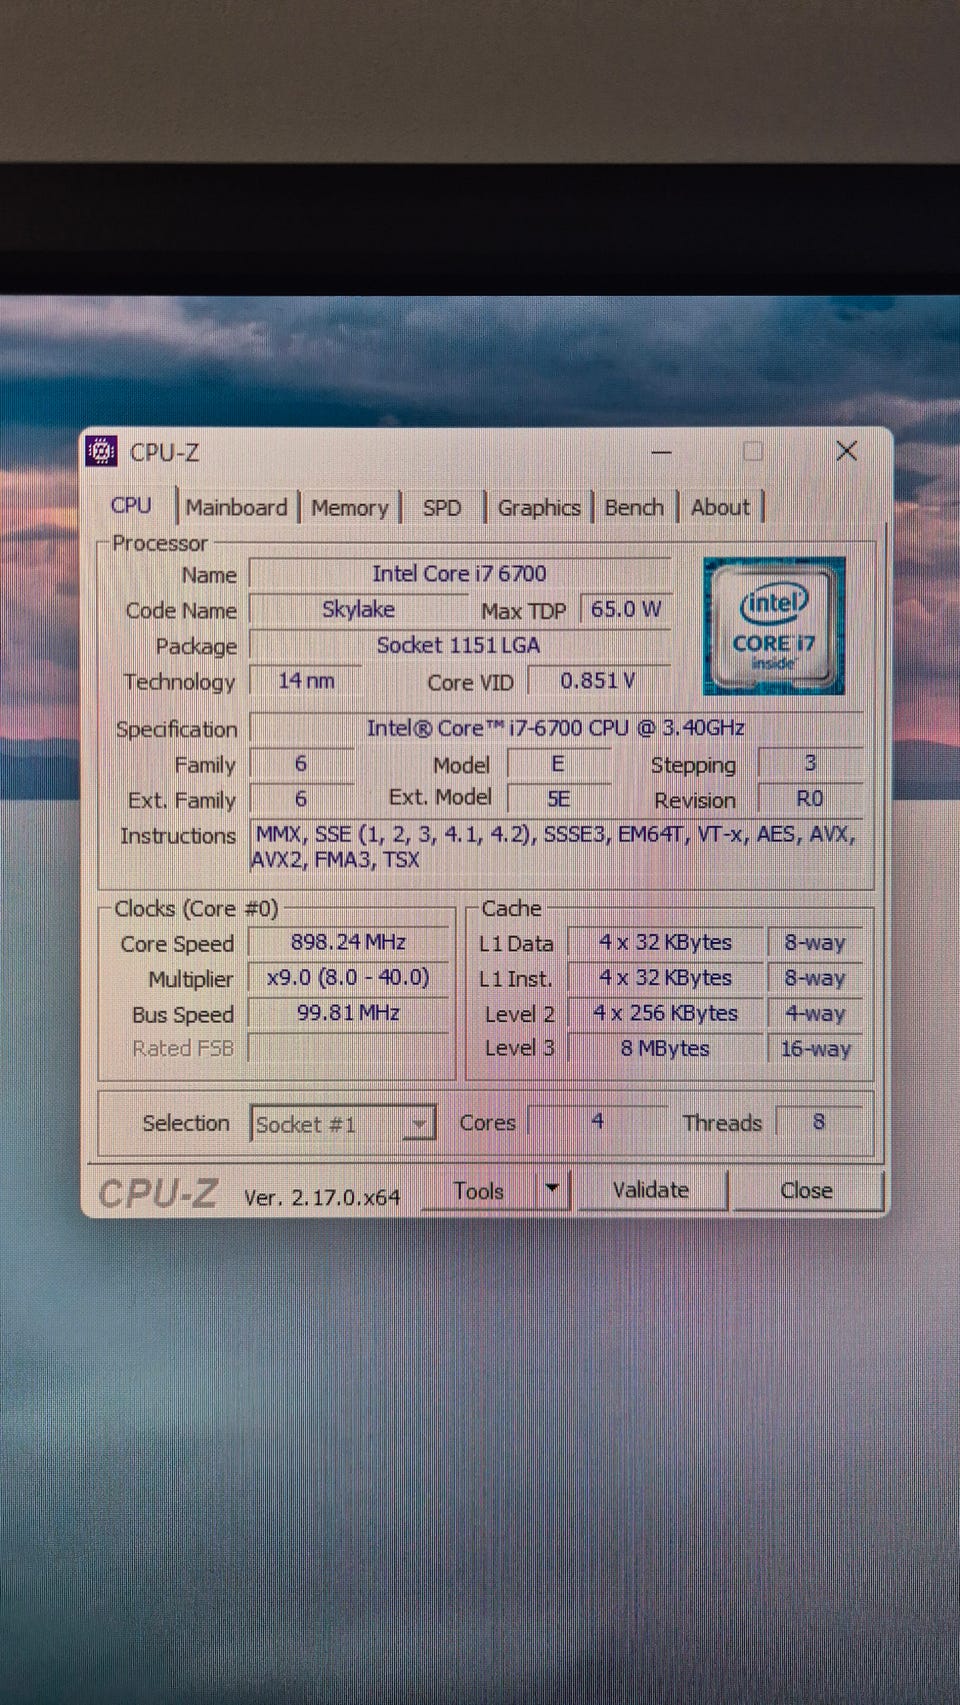Click the Package value 'Socket 1151 LGA'
960x1705 pixels.
[460, 646]
